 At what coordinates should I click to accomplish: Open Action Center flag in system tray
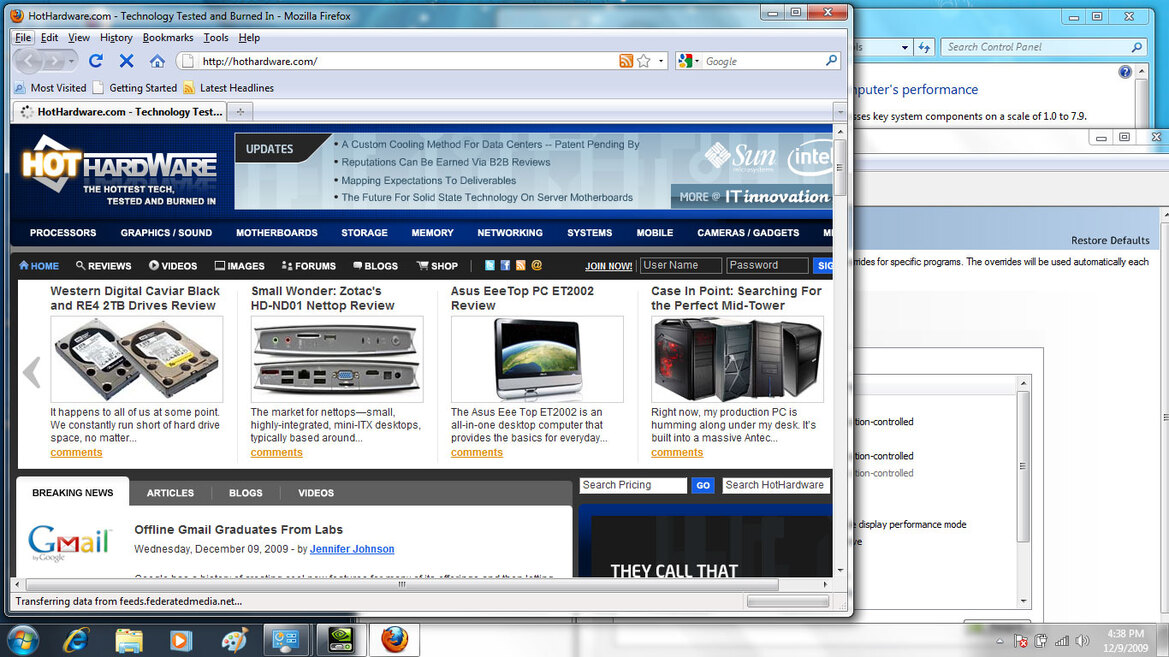click(1021, 641)
